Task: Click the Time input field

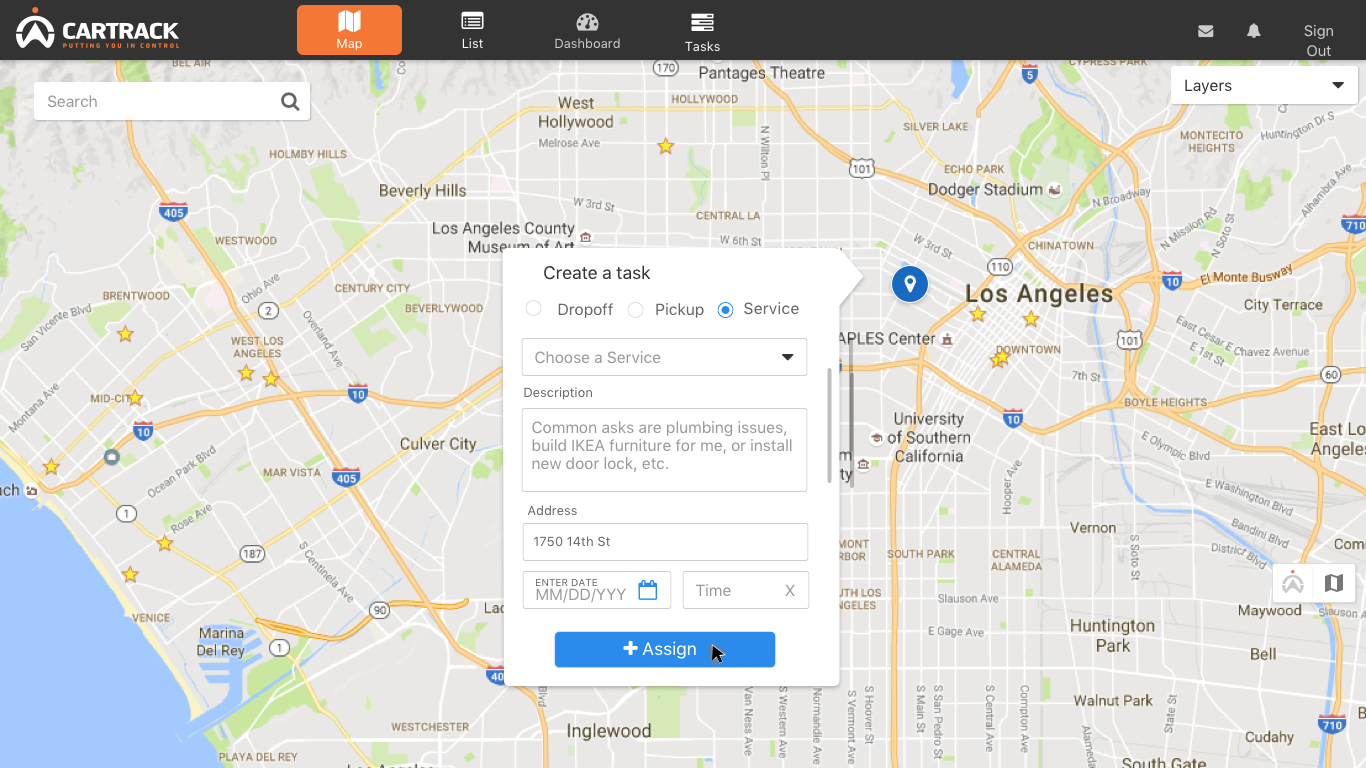Action: (745, 590)
